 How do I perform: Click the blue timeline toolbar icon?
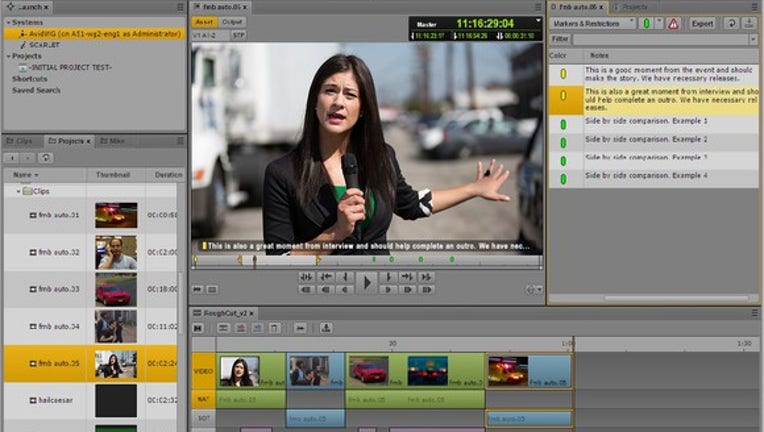[x=257, y=328]
